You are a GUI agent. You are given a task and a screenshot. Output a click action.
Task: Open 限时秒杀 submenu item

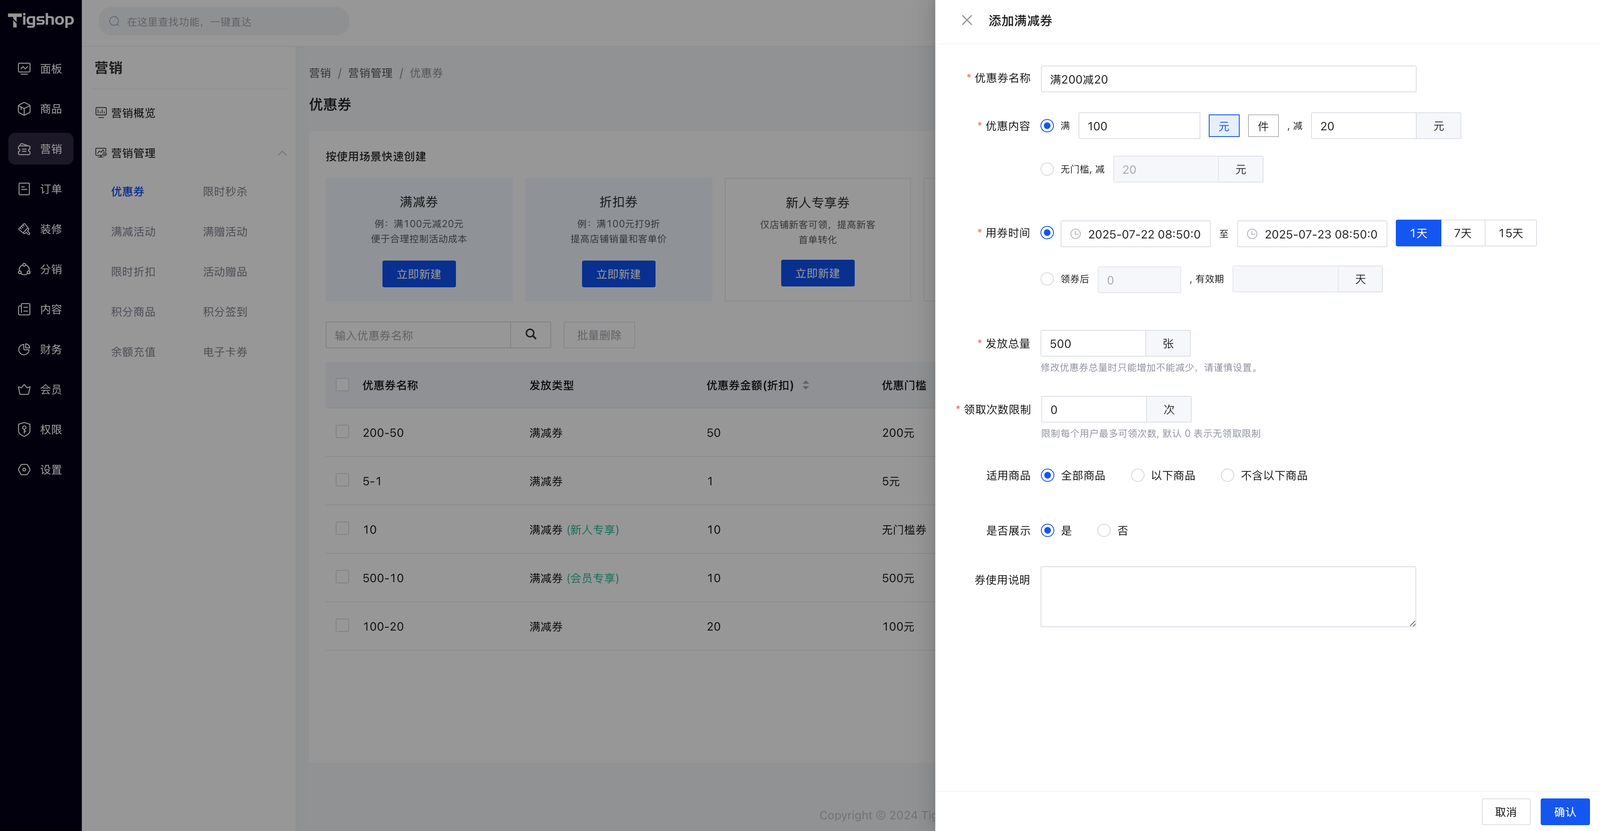pos(225,192)
